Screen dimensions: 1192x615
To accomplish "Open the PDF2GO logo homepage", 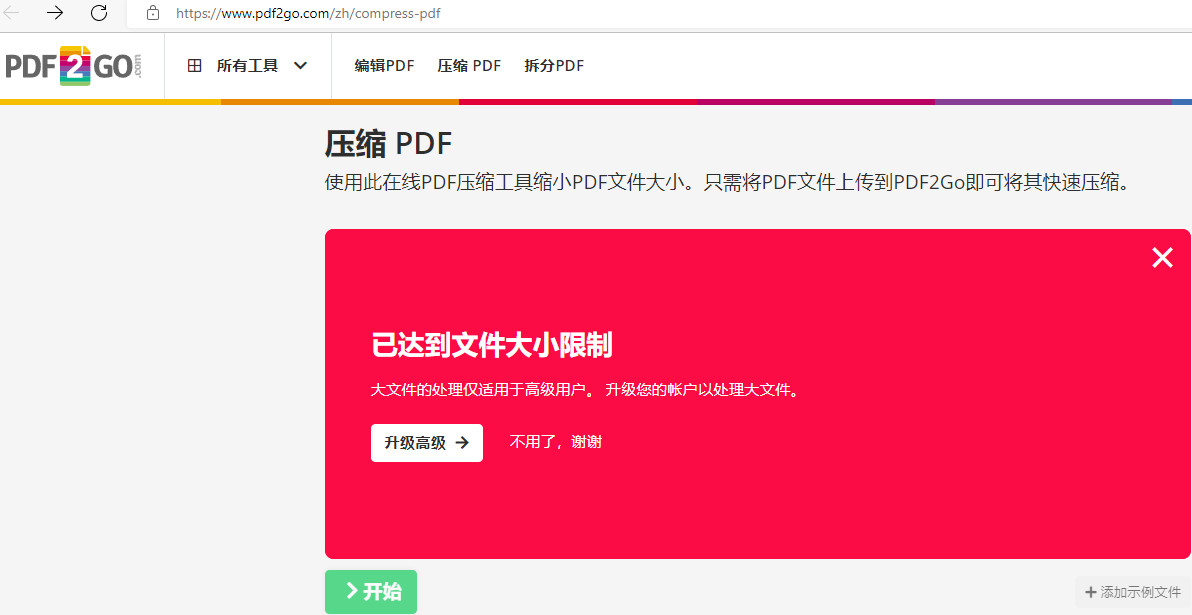I will coord(74,65).
